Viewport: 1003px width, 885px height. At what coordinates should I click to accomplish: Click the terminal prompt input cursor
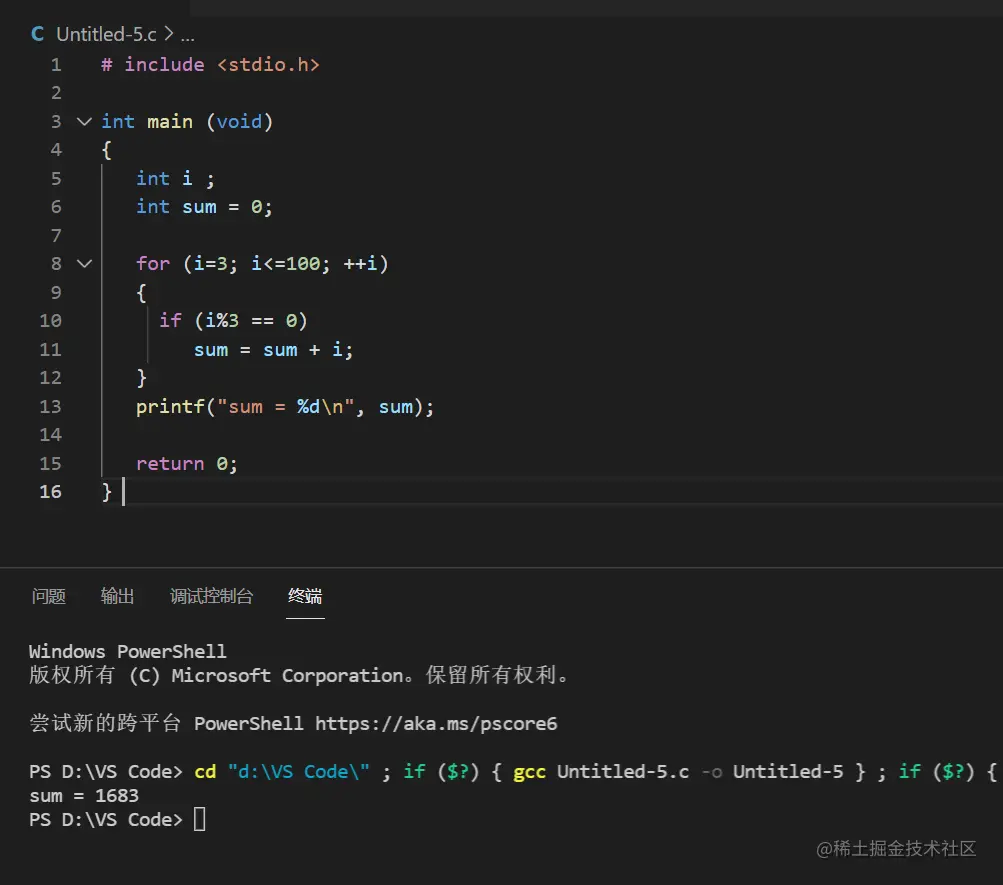[x=200, y=819]
